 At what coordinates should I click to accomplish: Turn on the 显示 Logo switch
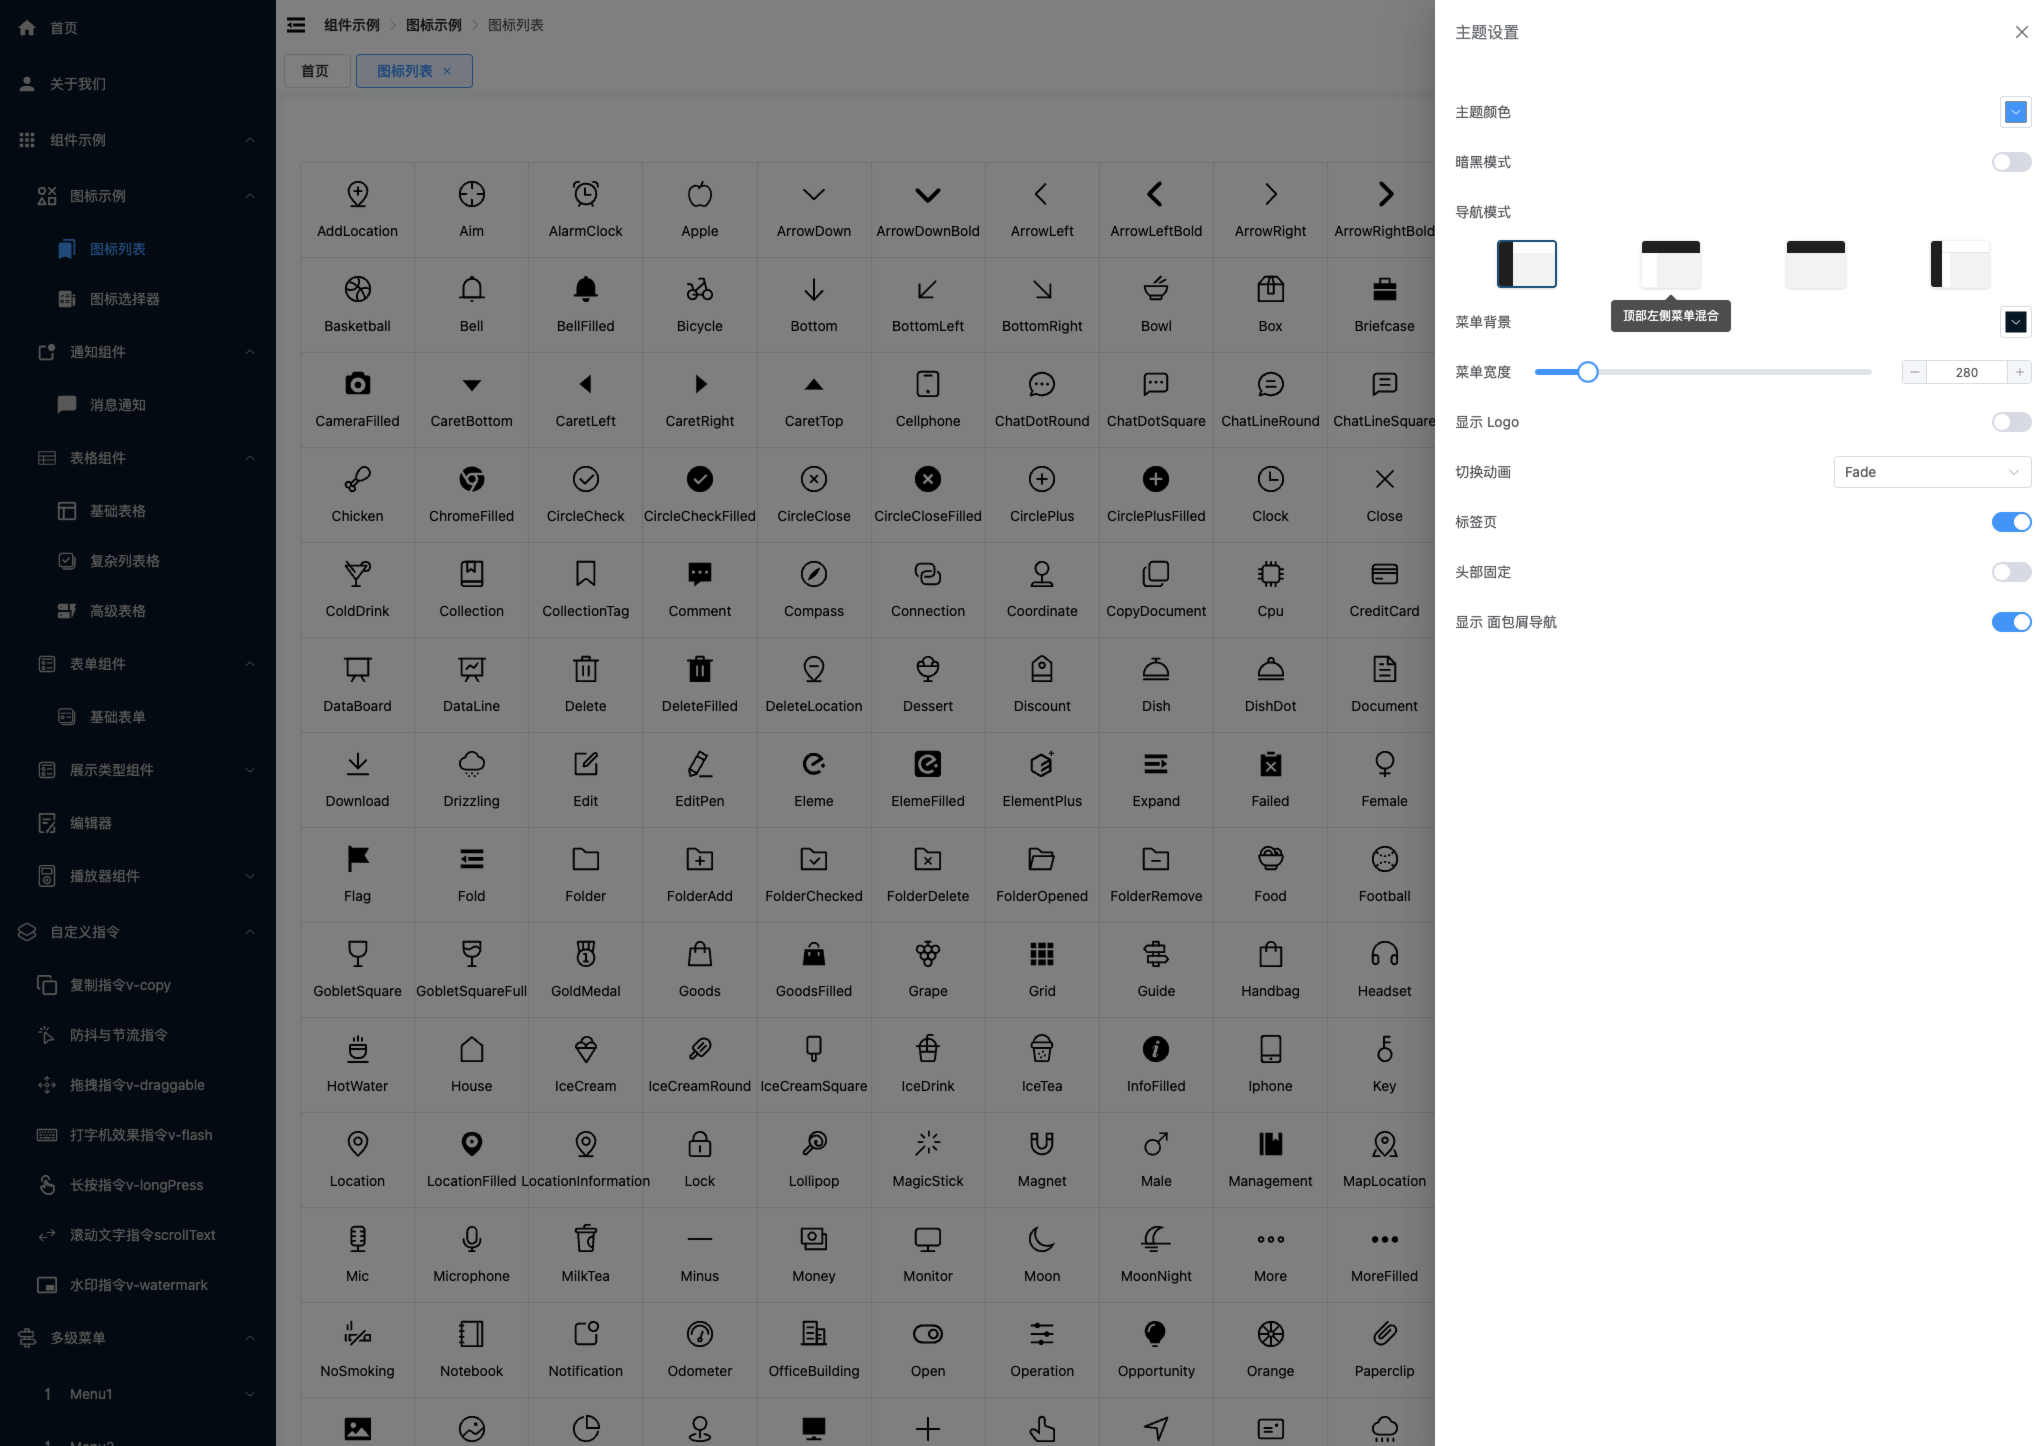click(x=2010, y=422)
